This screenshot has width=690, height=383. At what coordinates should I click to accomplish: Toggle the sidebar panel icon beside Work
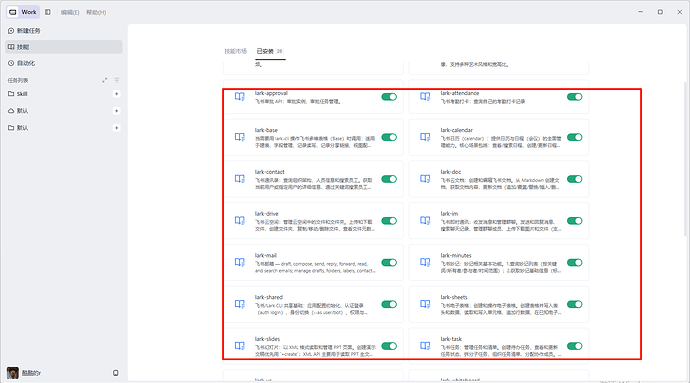(x=48, y=12)
